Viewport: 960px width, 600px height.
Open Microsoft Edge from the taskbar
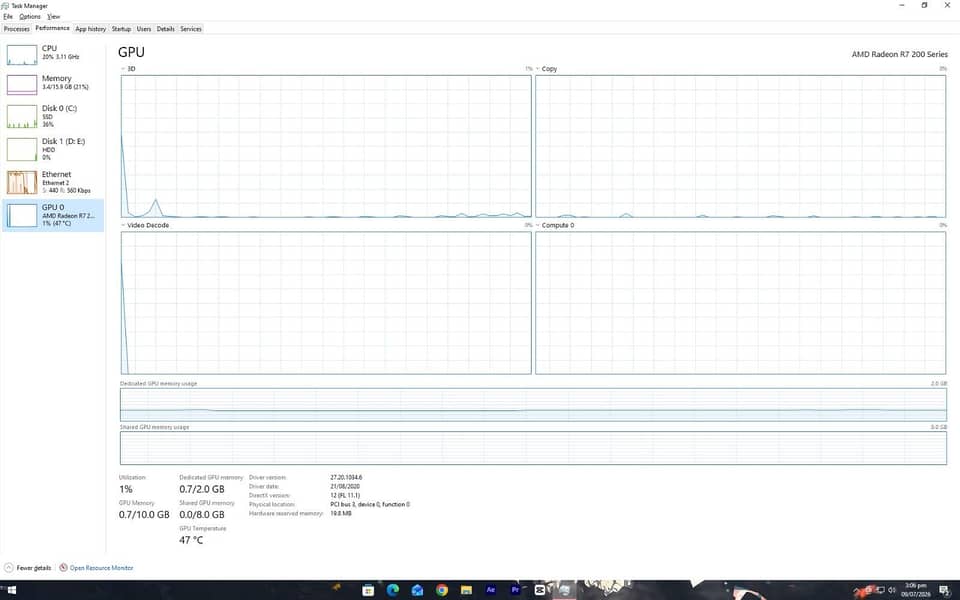tap(392, 590)
